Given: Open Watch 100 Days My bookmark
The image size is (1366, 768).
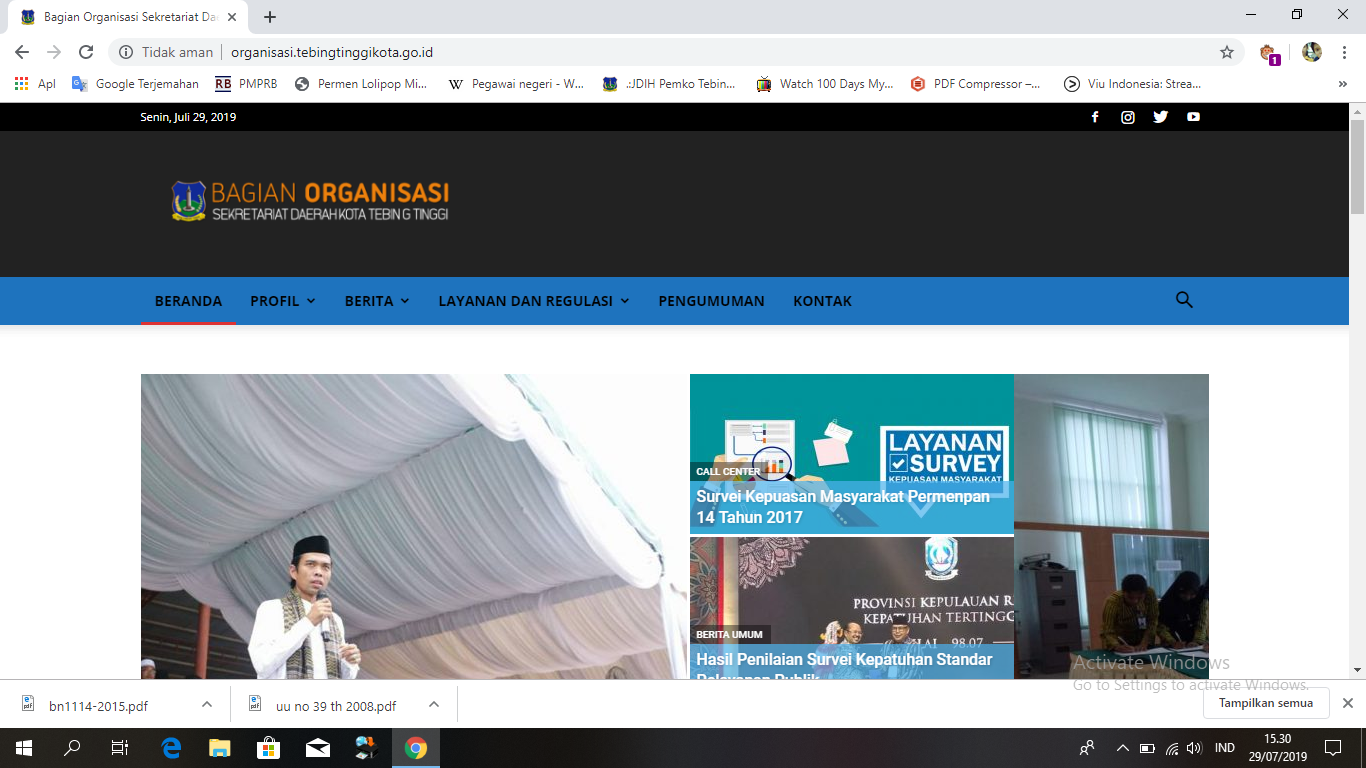Looking at the screenshot, I should point(825,84).
